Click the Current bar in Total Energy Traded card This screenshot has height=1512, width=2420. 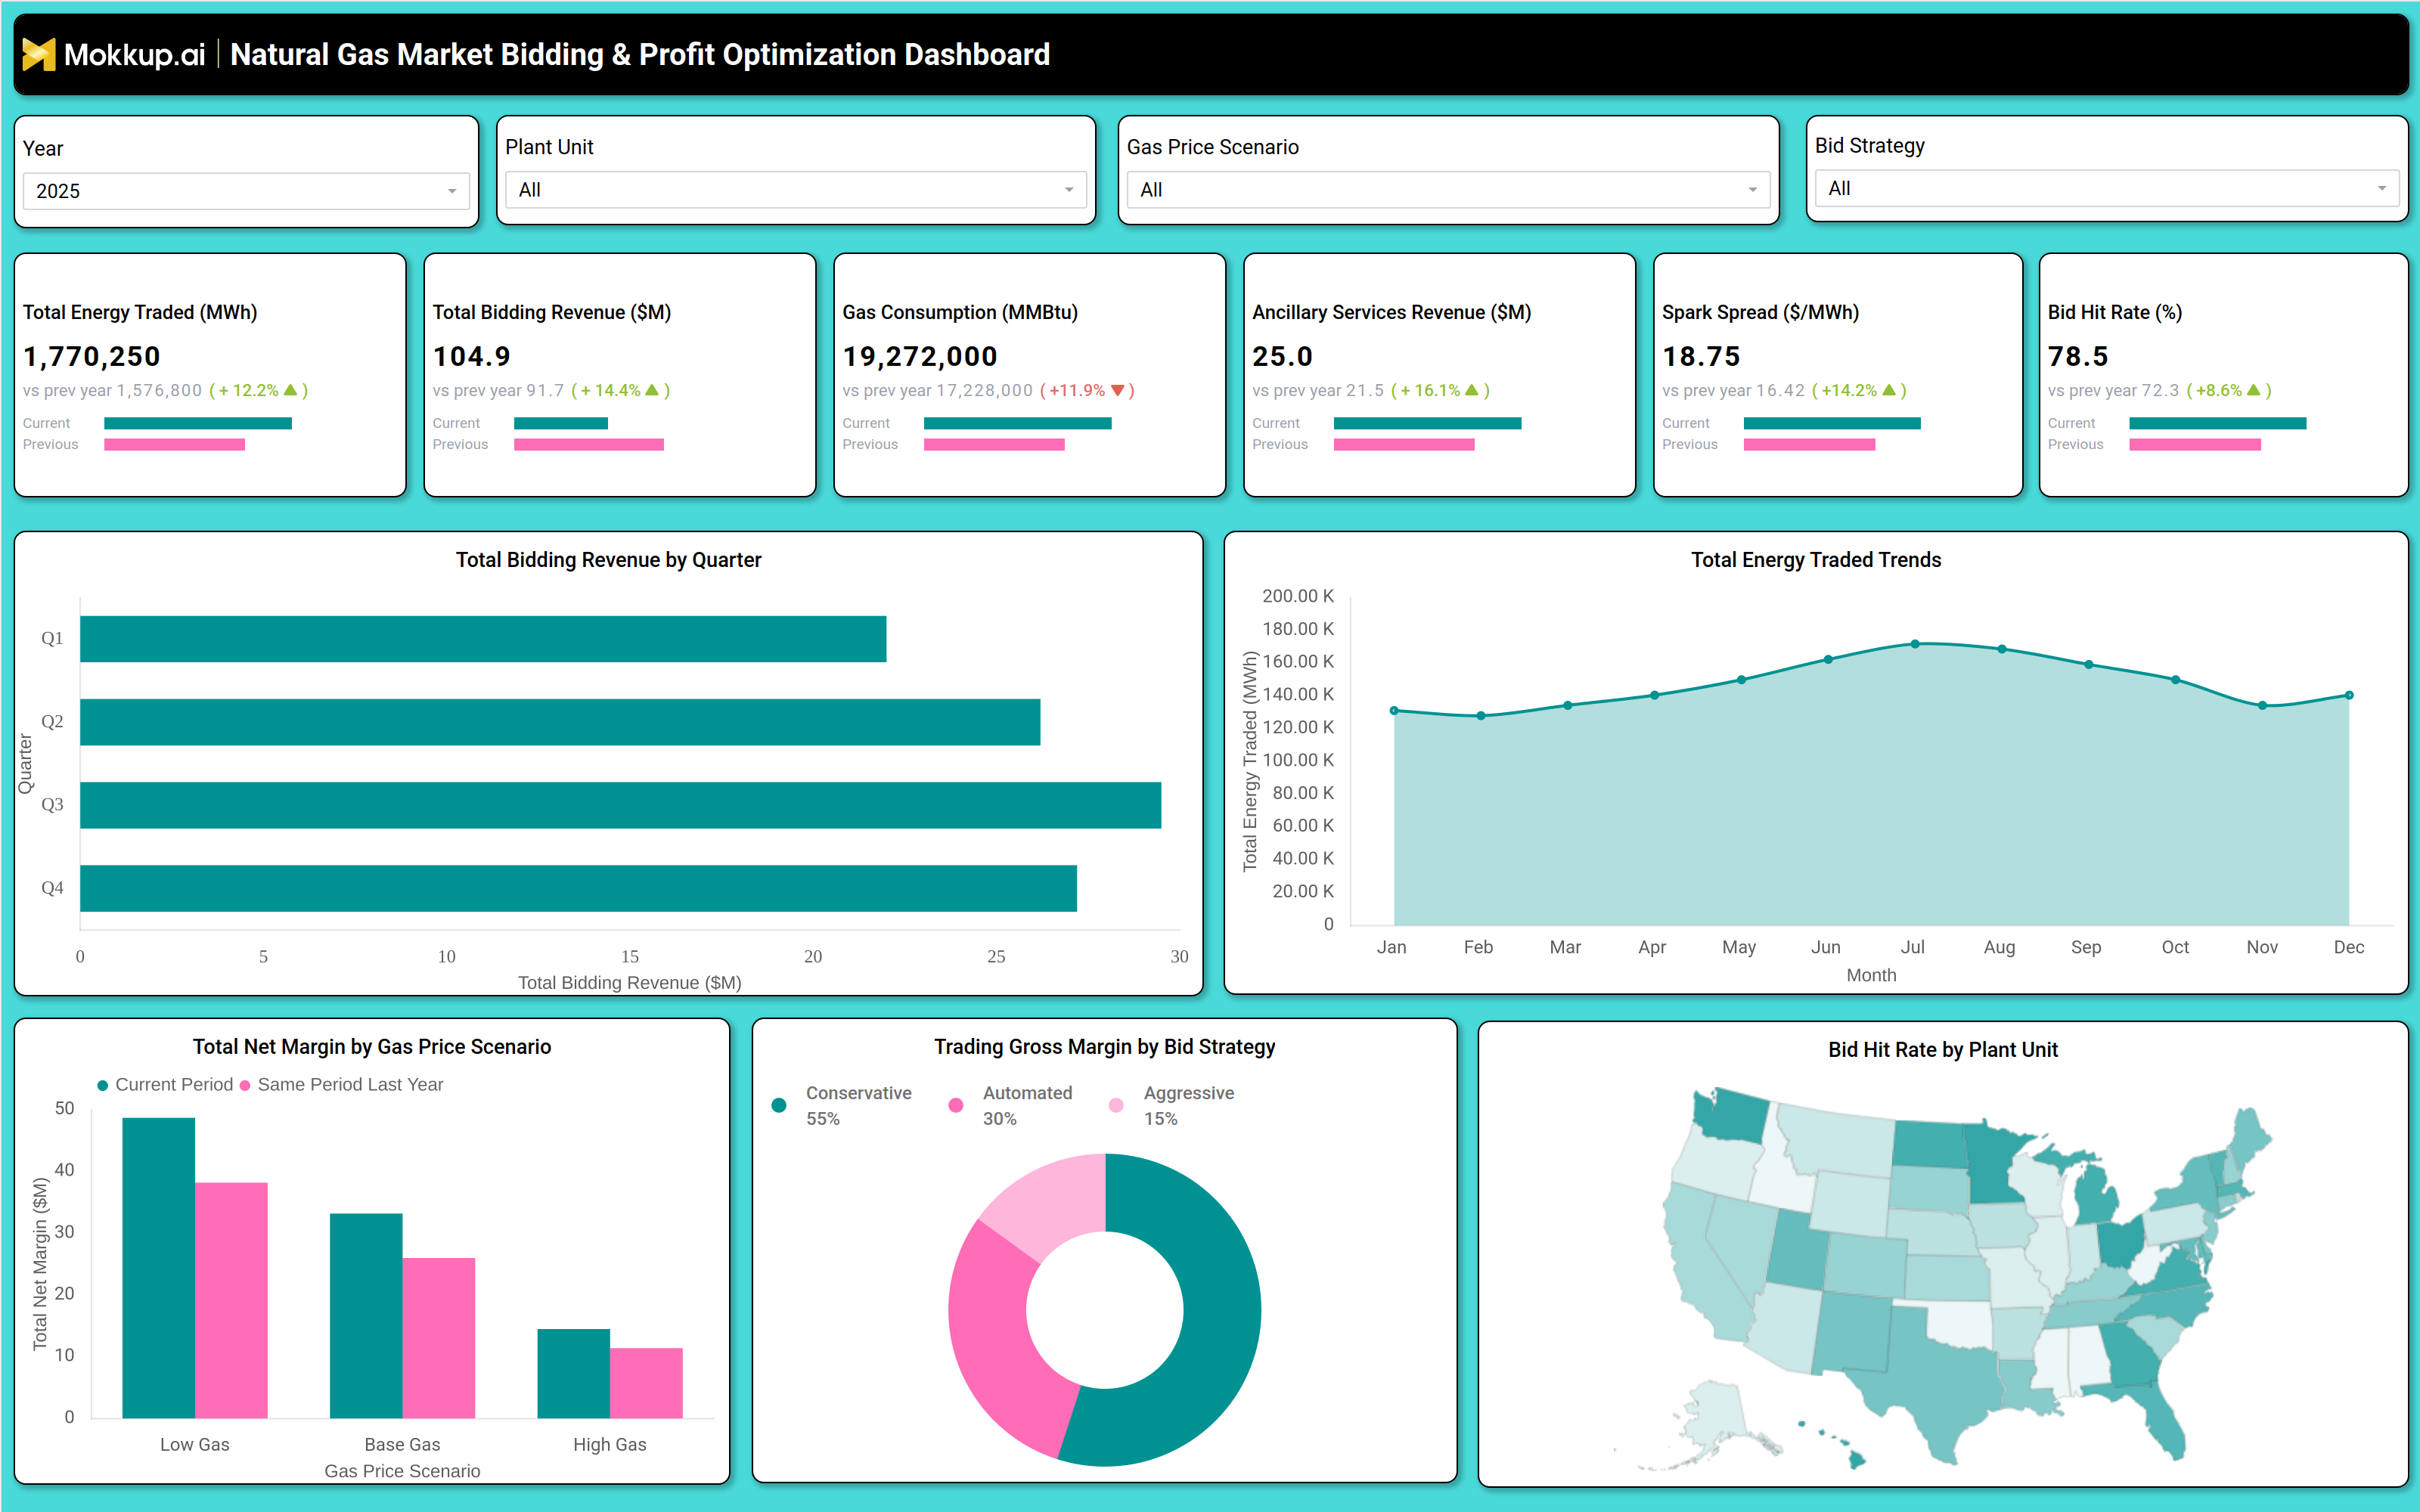tap(198, 423)
